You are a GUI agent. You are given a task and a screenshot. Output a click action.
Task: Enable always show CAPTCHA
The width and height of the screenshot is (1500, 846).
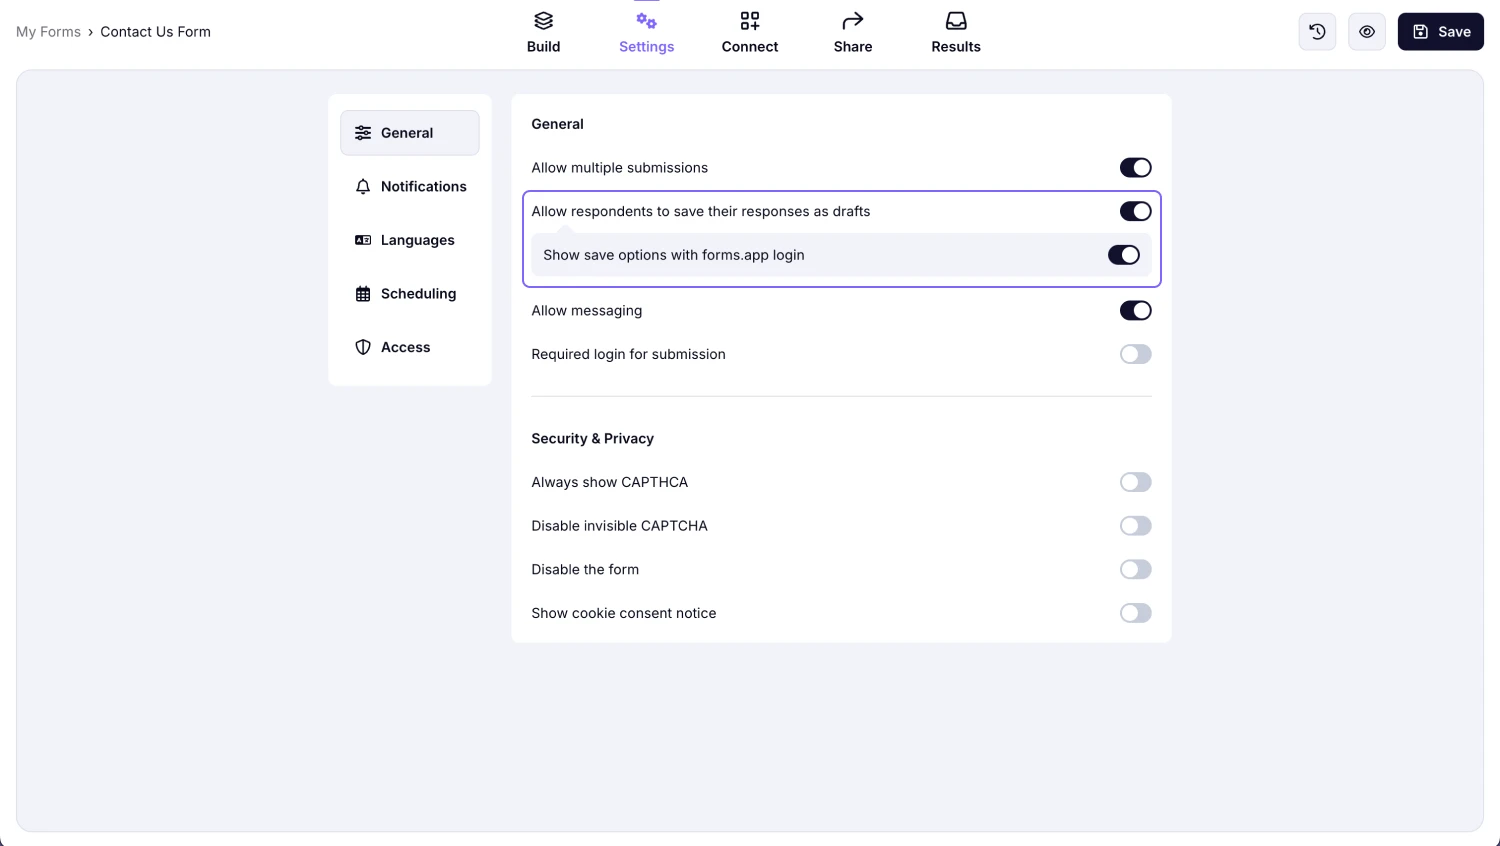coord(1135,482)
